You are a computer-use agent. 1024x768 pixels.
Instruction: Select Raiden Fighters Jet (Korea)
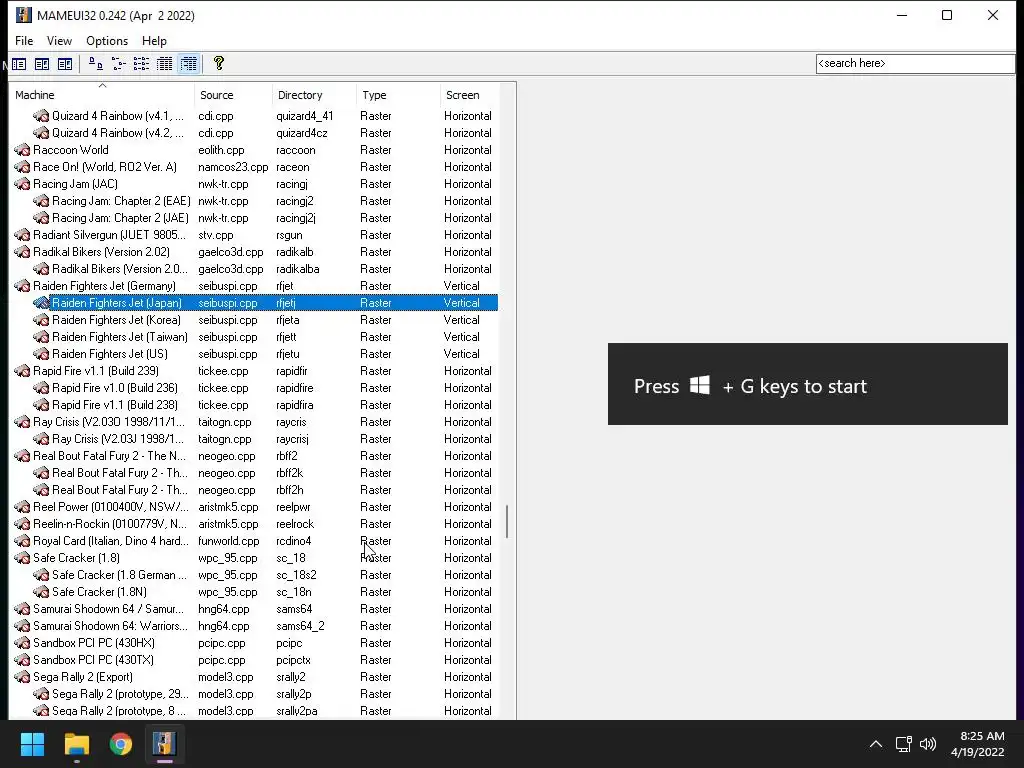116,320
